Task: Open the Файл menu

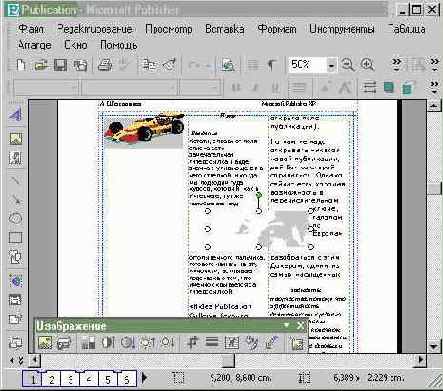Action: click(31, 29)
